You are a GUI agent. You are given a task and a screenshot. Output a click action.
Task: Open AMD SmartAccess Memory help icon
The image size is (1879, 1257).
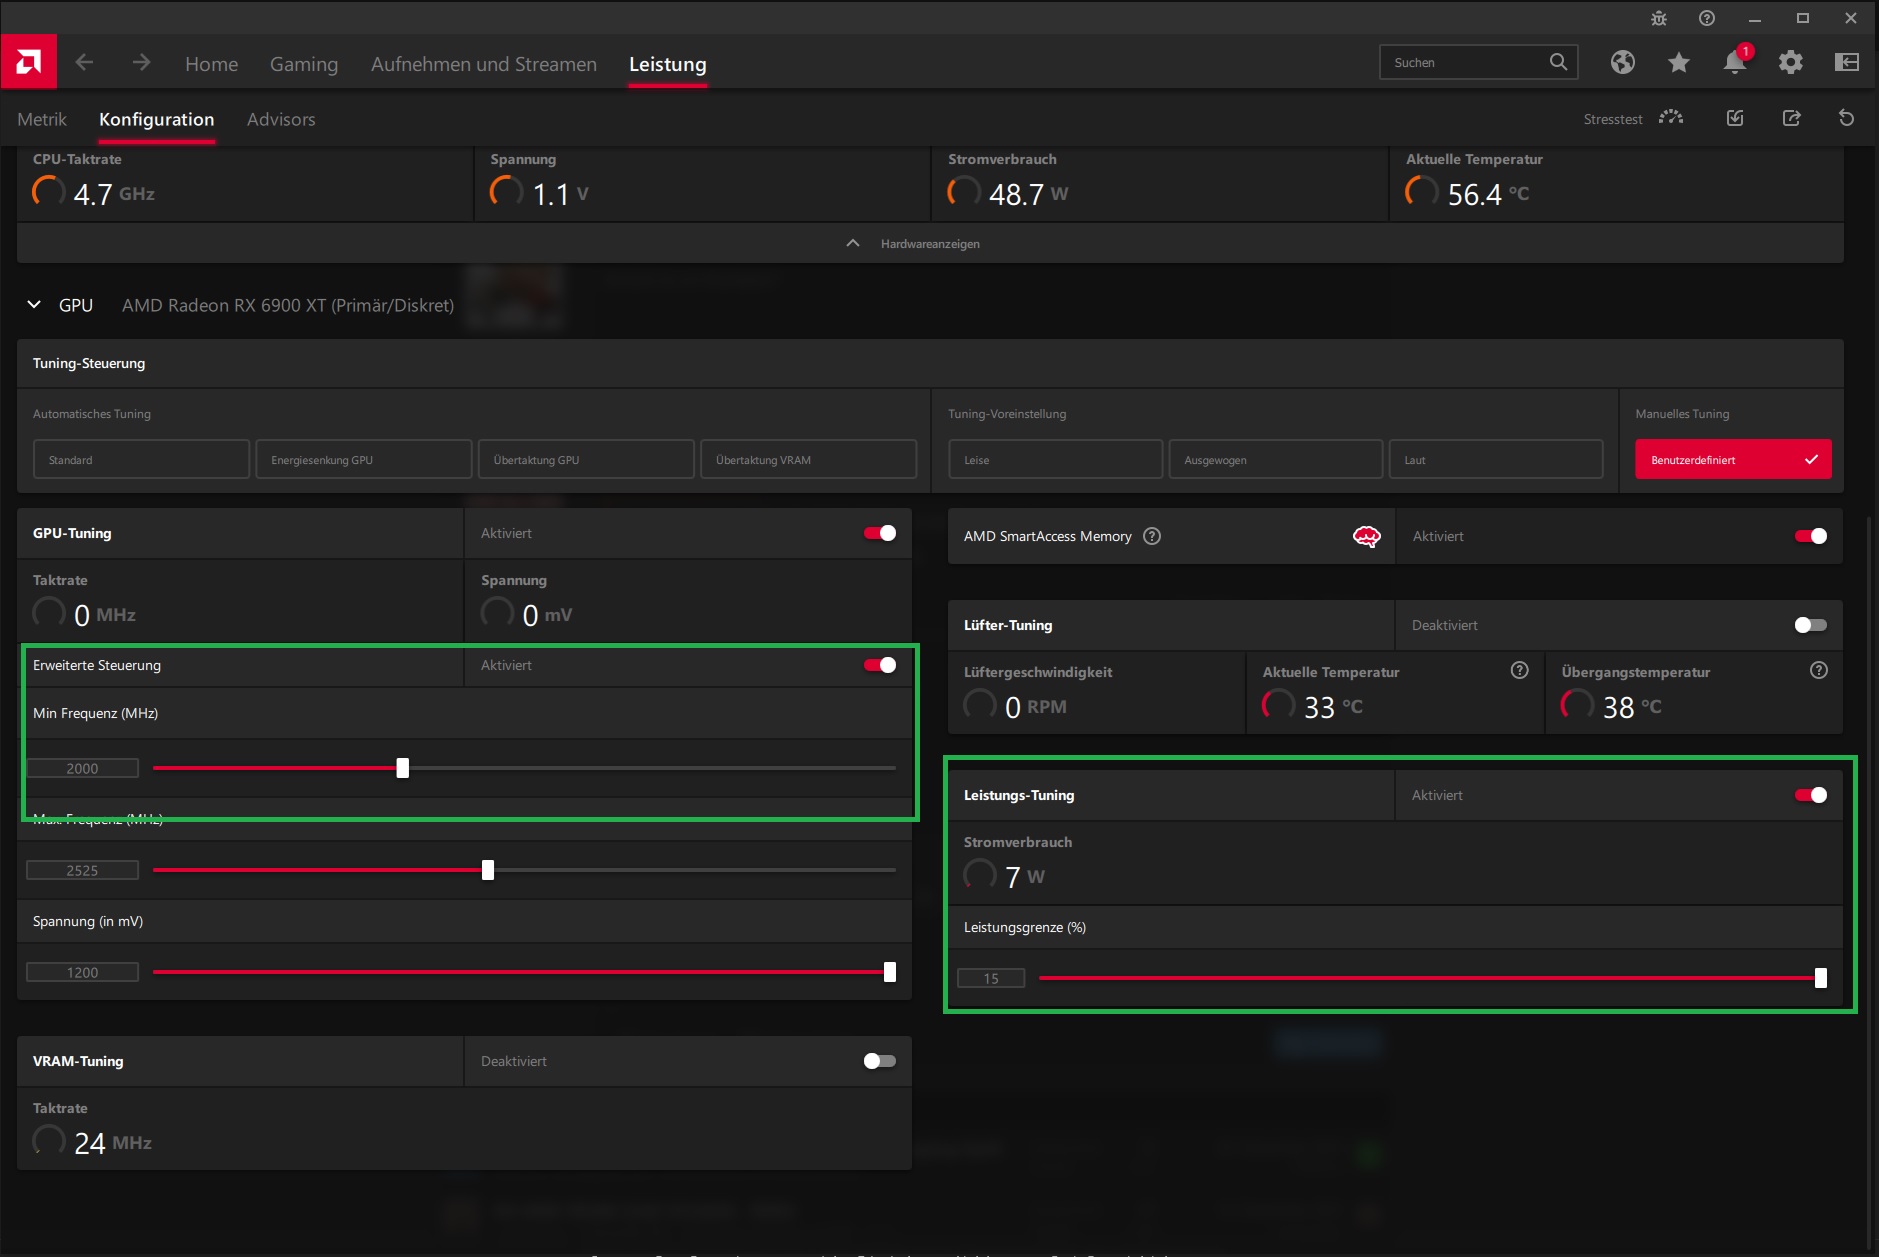1152,536
